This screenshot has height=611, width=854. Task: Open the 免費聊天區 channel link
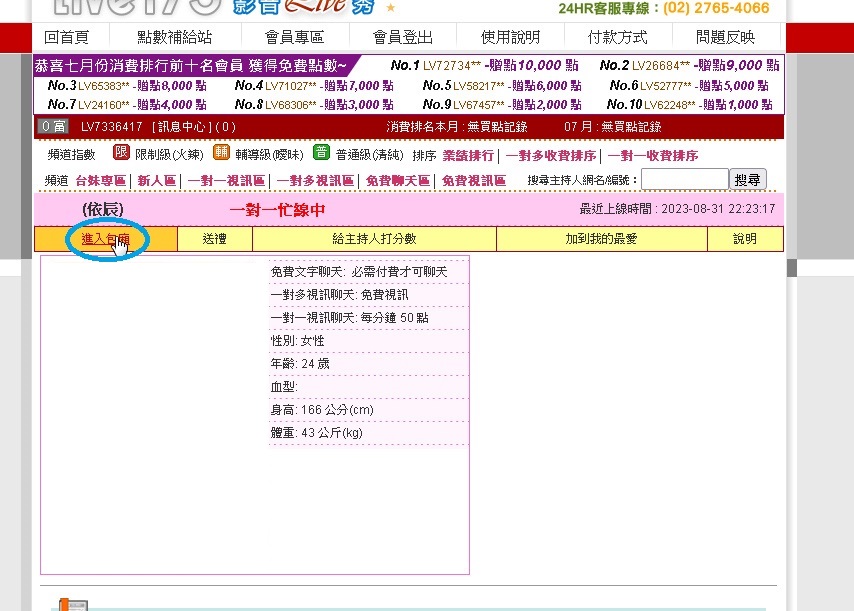pos(398,181)
